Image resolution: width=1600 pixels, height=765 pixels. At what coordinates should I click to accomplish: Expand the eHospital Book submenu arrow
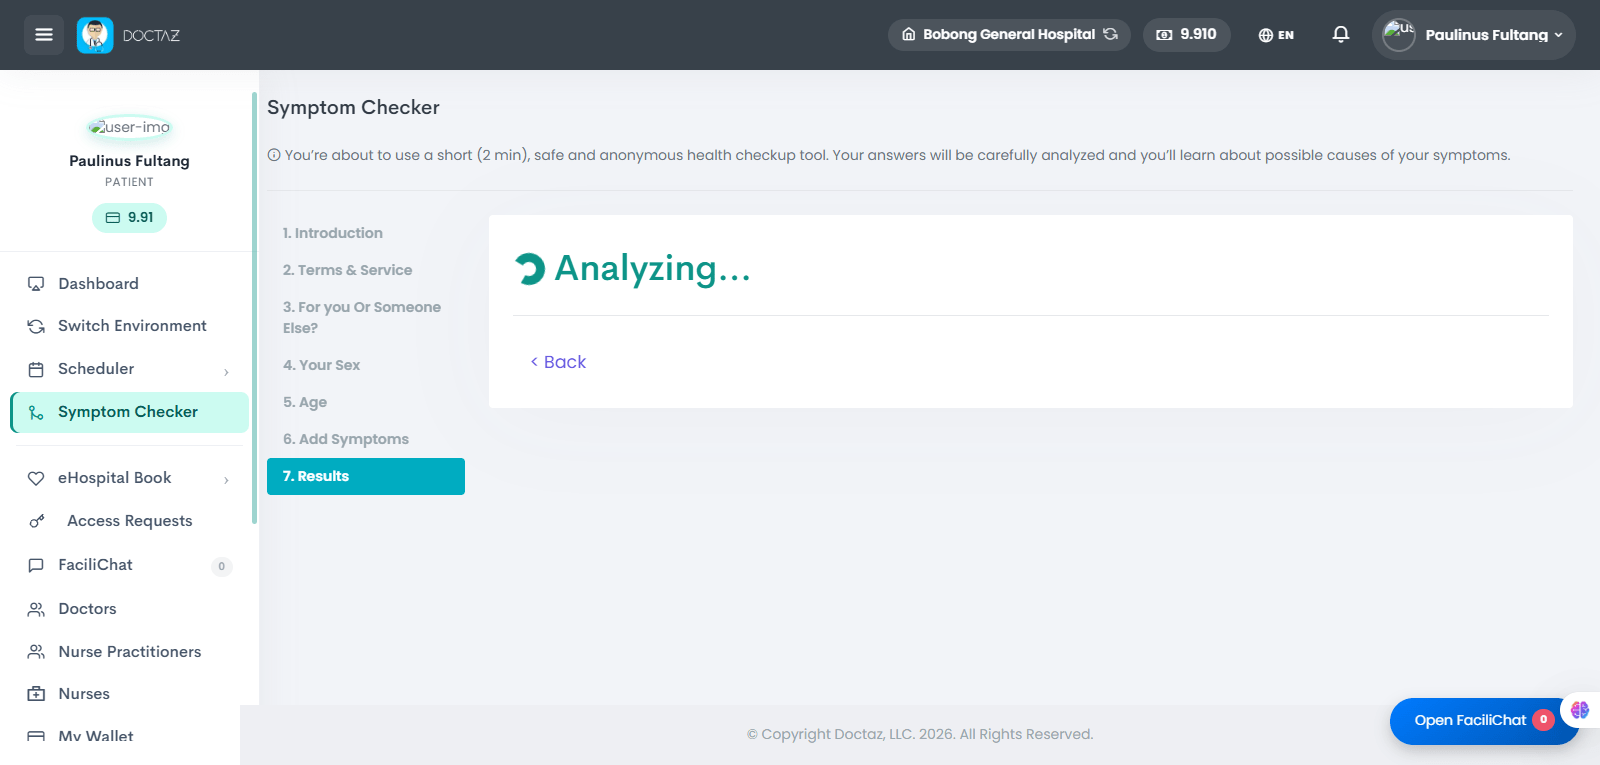click(x=227, y=480)
